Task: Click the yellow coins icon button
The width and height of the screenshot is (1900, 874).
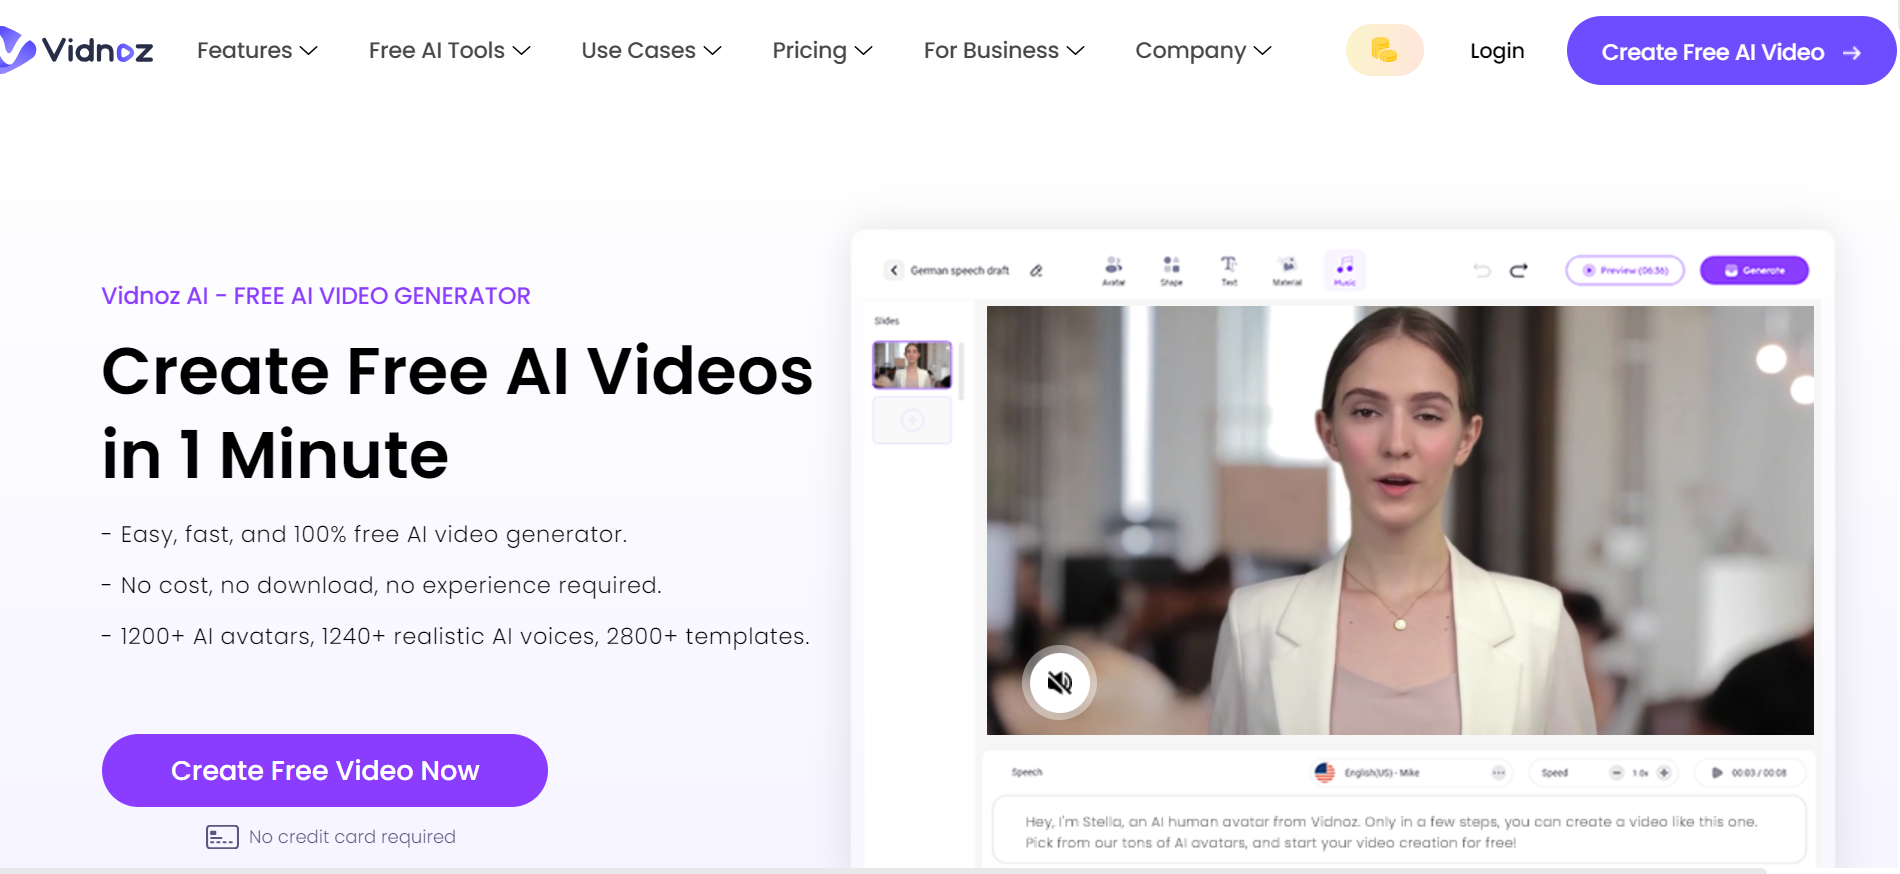Action: [1384, 50]
